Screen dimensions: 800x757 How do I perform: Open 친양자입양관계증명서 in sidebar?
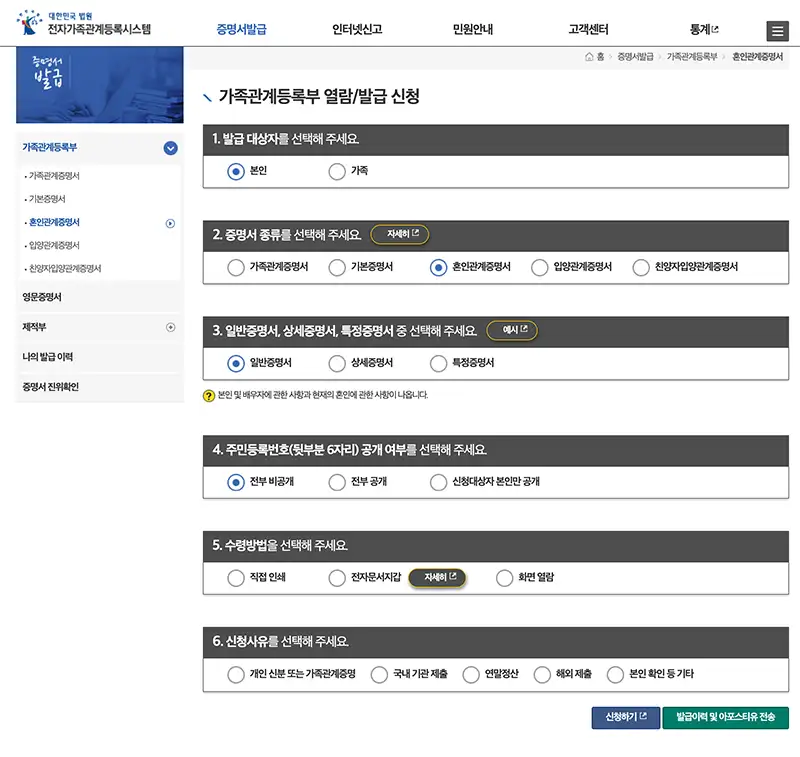click(65, 268)
